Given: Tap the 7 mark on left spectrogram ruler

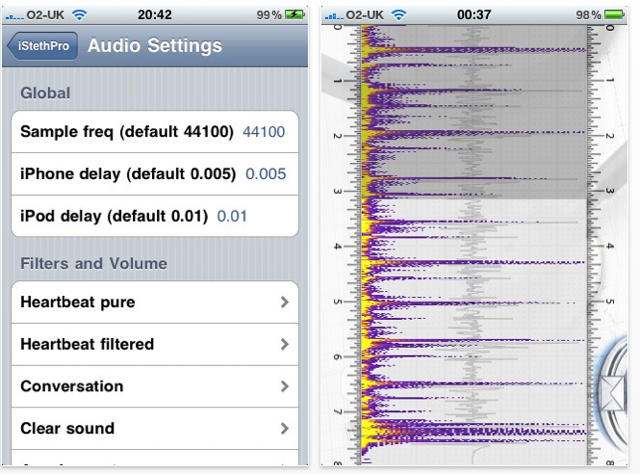Looking at the screenshot, I should pyautogui.click(x=338, y=412).
